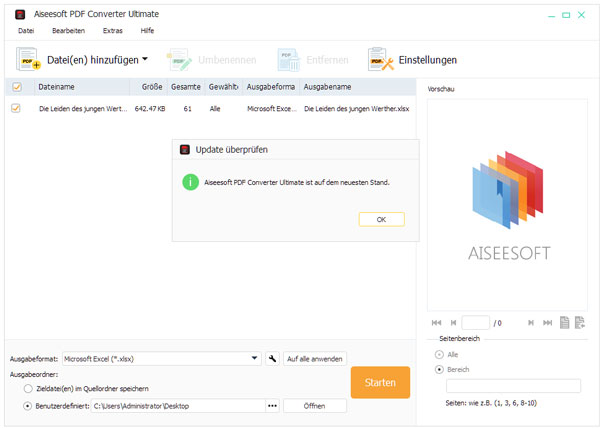Click the Entfernen toolbar button
The width and height of the screenshot is (600, 428).
pos(313,60)
